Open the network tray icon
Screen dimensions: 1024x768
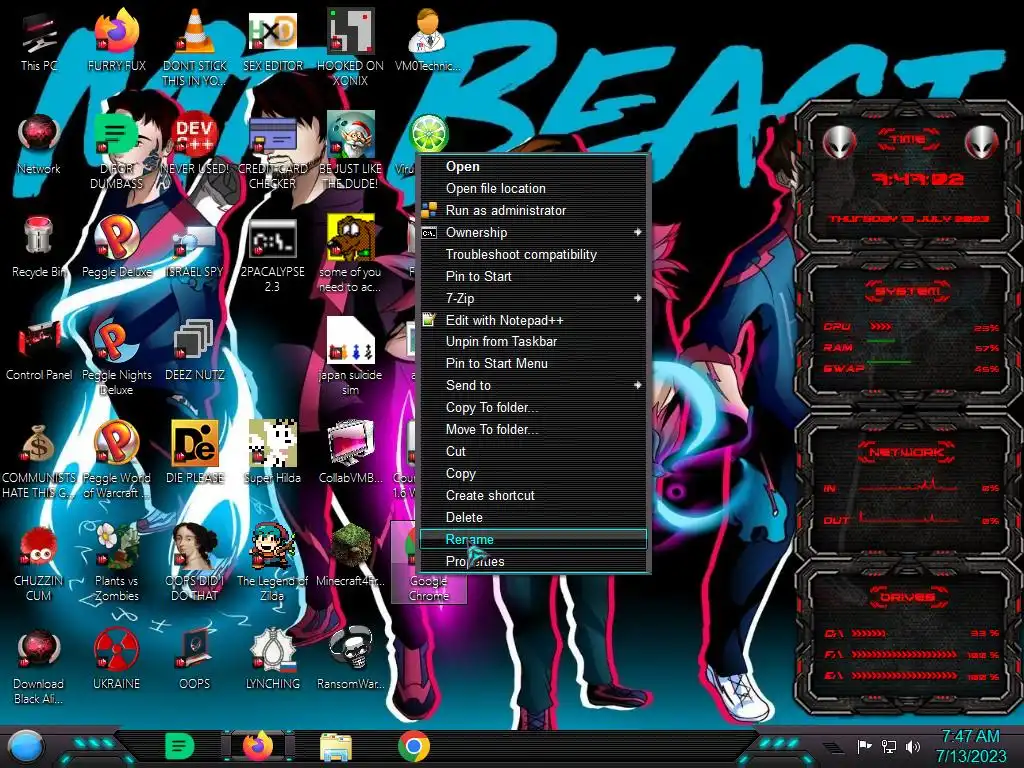pos(889,746)
